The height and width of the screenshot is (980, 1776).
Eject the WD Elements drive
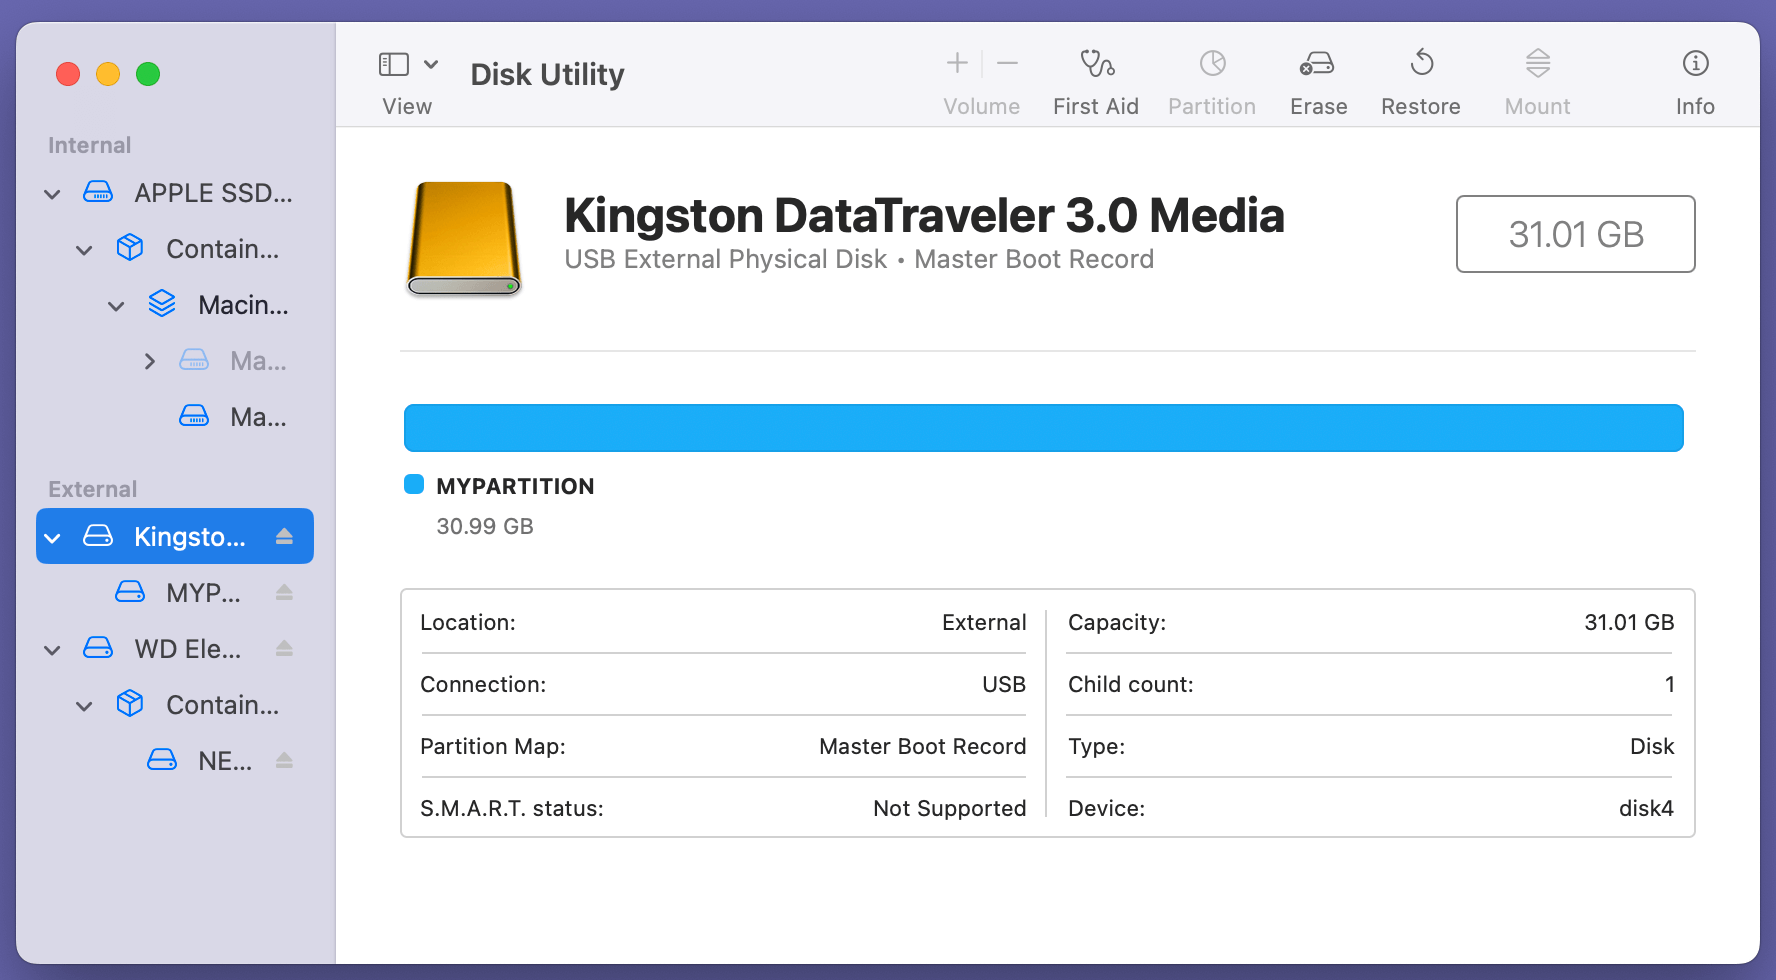[x=284, y=648]
